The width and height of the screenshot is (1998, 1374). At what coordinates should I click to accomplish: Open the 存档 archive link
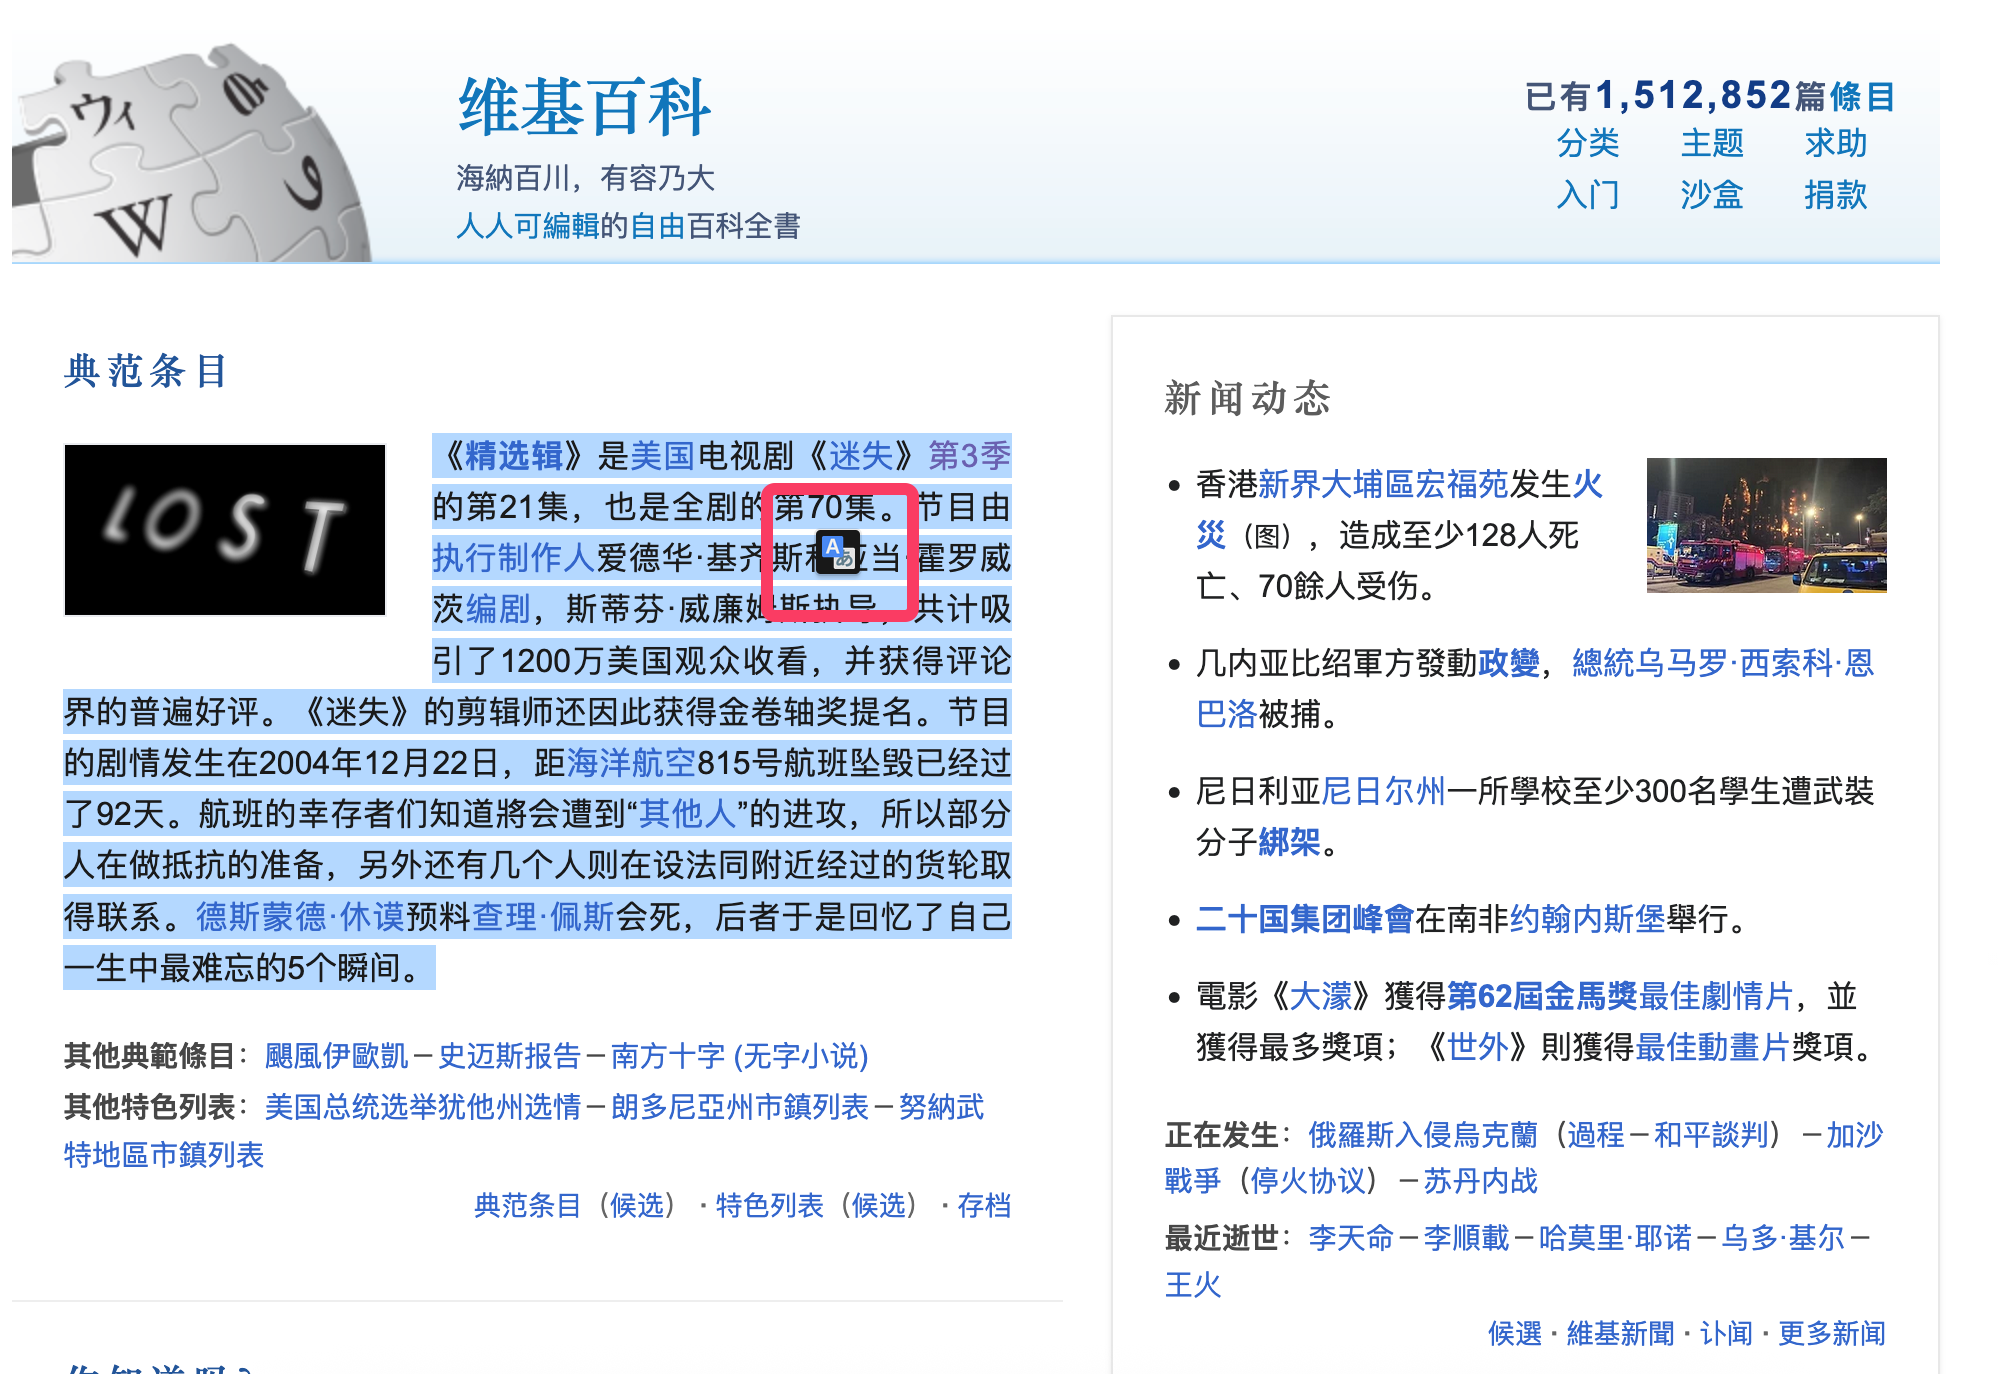984,1206
